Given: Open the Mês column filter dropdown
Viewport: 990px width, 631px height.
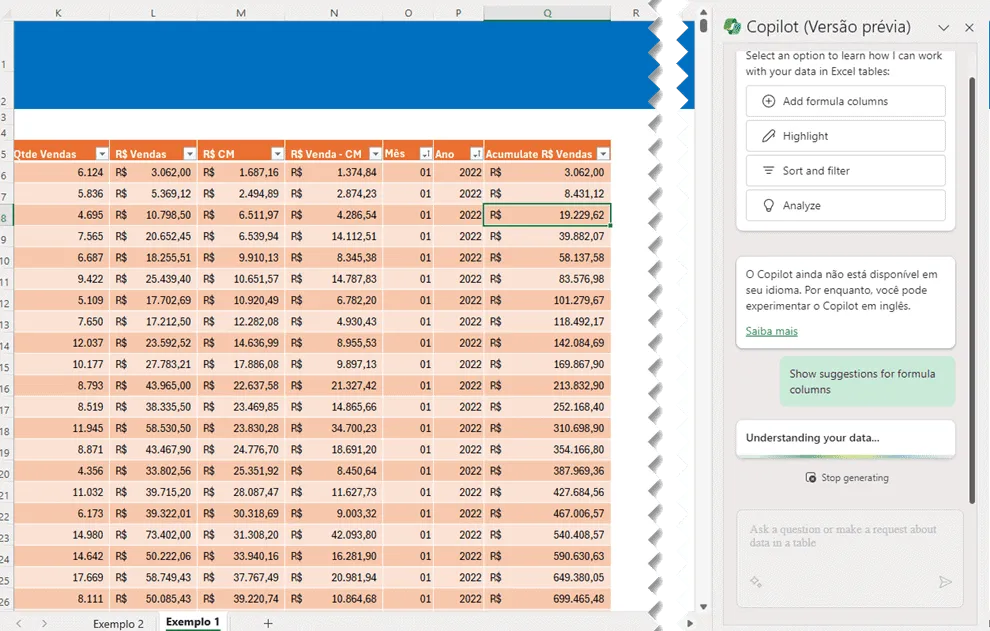Looking at the screenshot, I should pyautogui.click(x=426, y=153).
